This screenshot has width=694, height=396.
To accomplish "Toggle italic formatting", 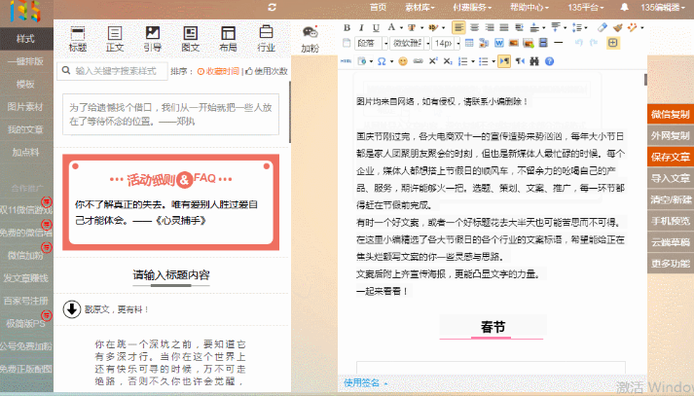I will pyautogui.click(x=361, y=27).
